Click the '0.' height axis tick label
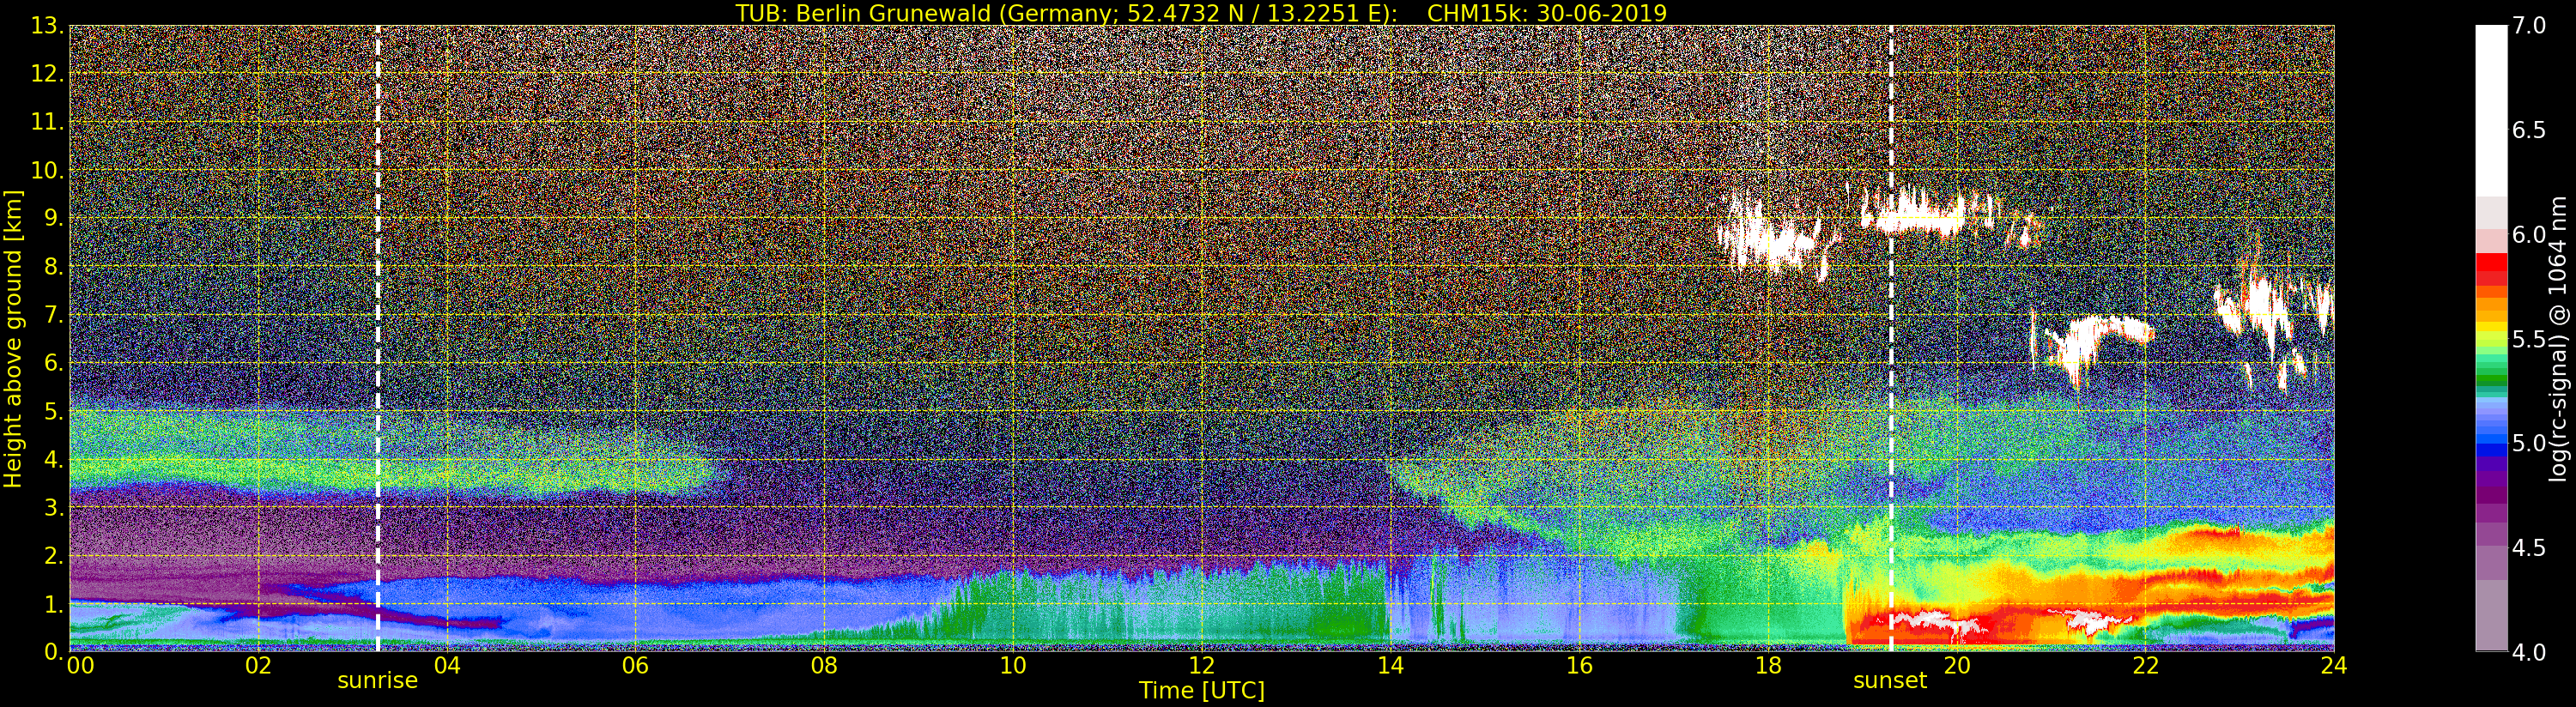Viewport: 2576px width, 707px height. tap(55, 651)
